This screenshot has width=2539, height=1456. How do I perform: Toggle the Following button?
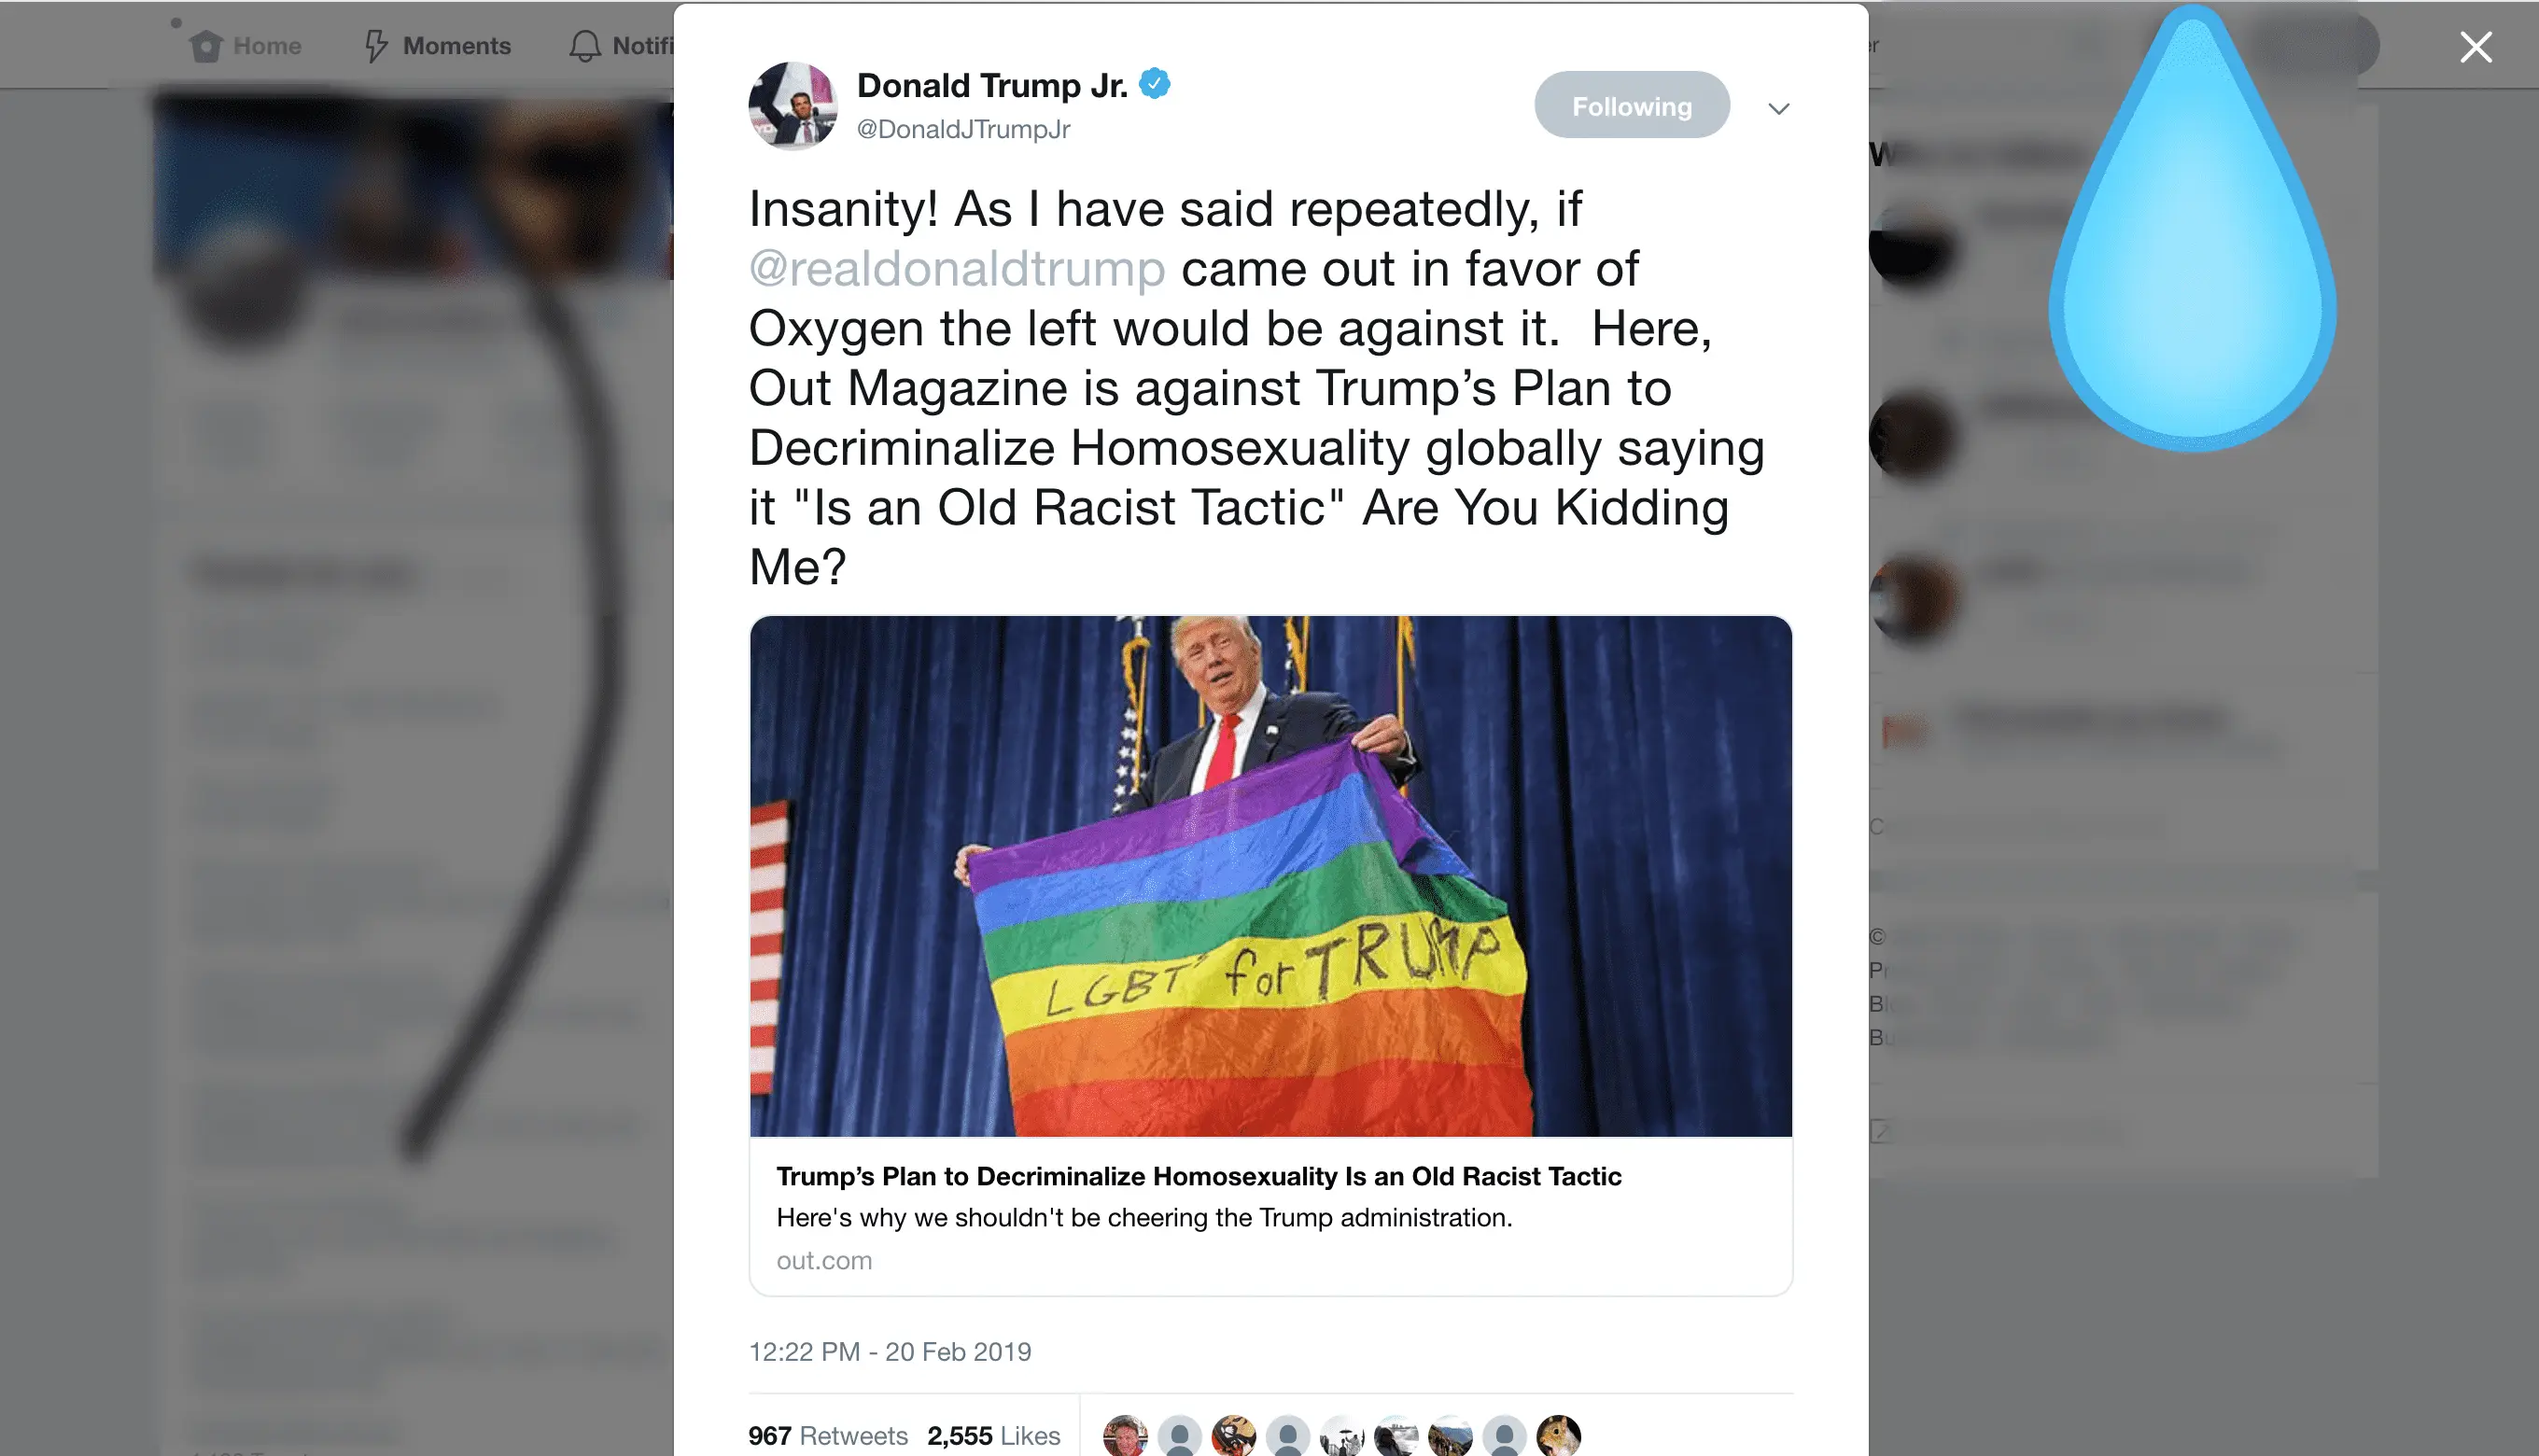[x=1632, y=105]
